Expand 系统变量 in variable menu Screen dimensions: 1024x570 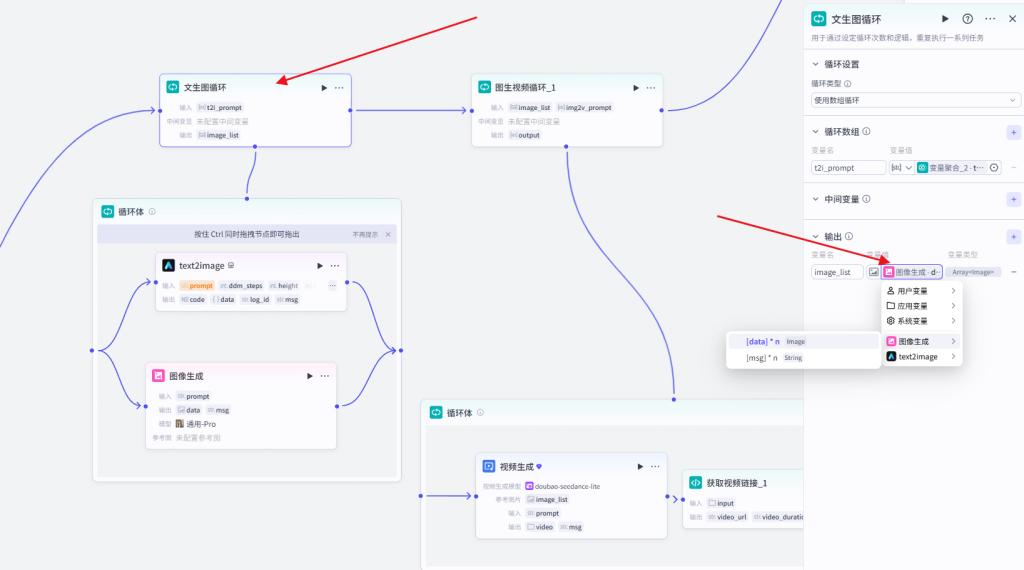(921, 321)
